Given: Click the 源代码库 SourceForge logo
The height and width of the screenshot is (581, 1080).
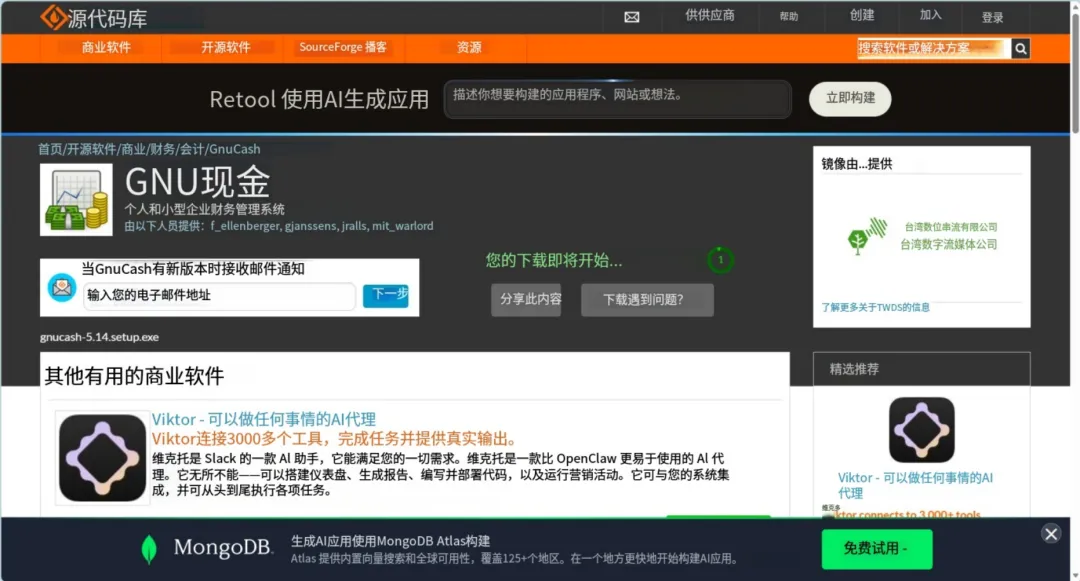Looking at the screenshot, I should tap(94, 18).
